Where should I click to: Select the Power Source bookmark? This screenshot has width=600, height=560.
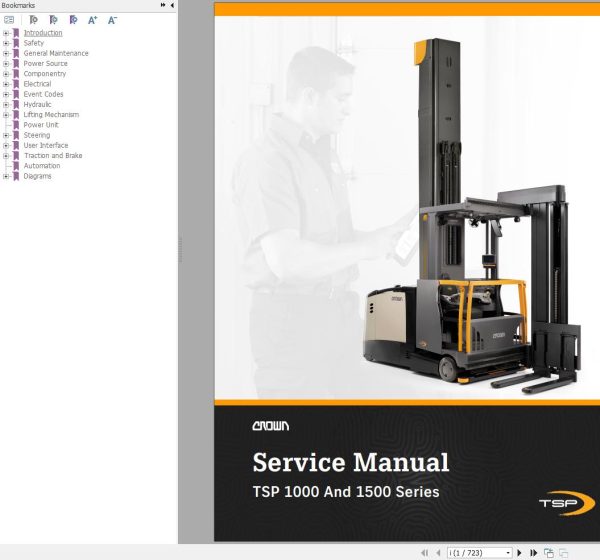click(x=46, y=64)
